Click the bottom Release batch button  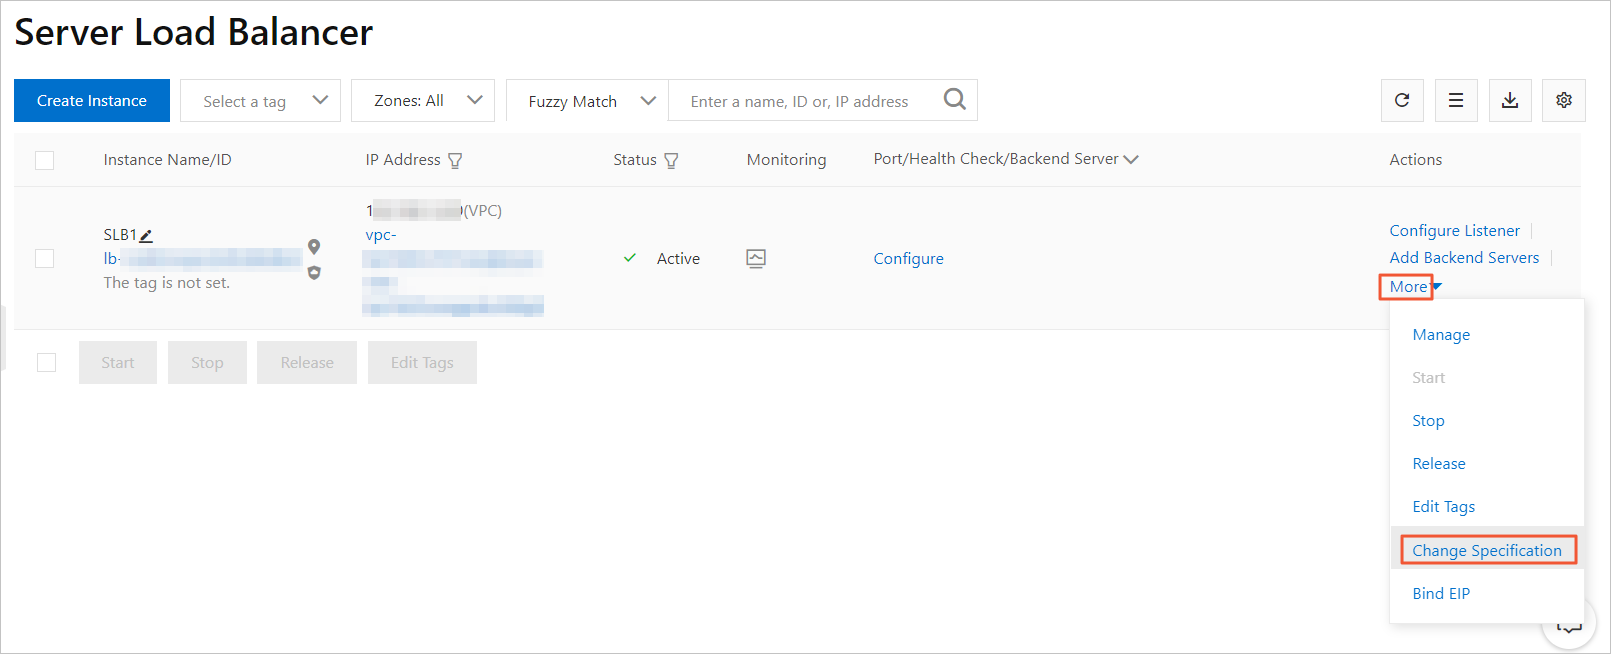point(307,363)
